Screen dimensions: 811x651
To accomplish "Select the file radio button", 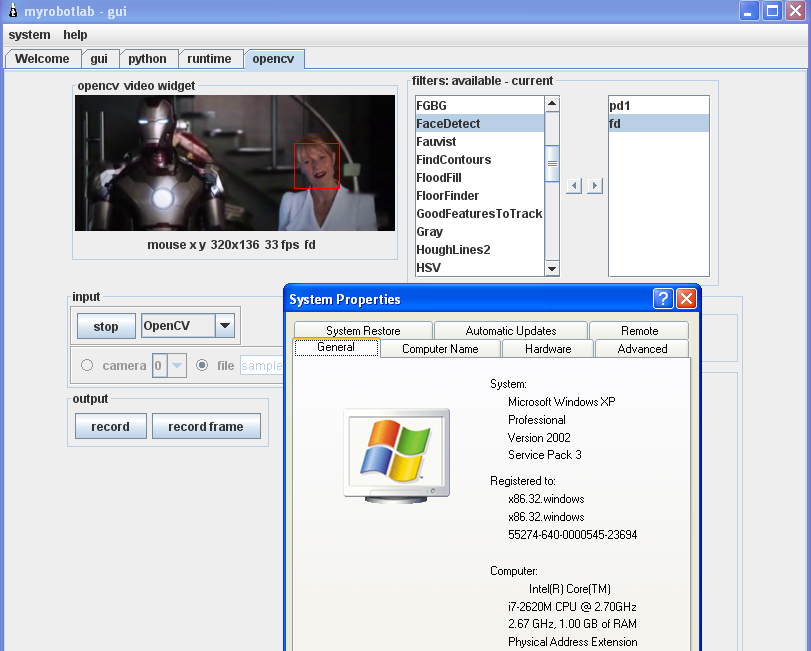I will 202,366.
